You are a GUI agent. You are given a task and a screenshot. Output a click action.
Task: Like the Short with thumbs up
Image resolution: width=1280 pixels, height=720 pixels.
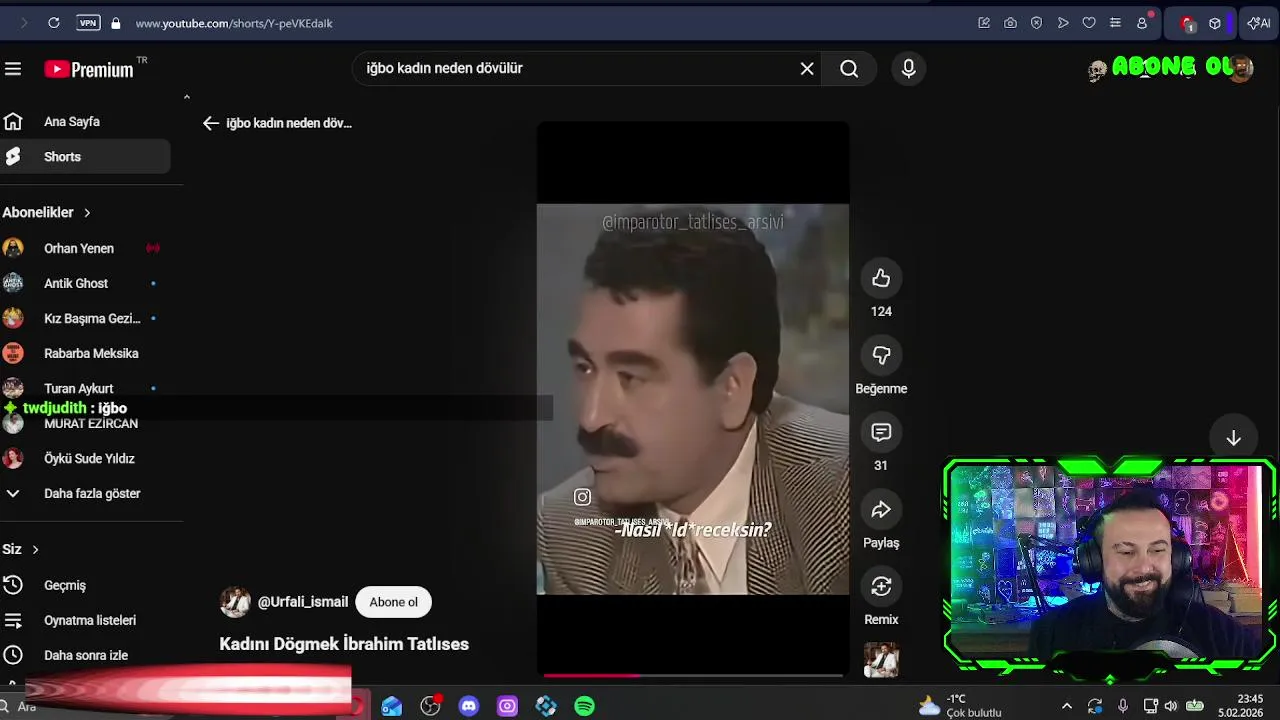881,278
